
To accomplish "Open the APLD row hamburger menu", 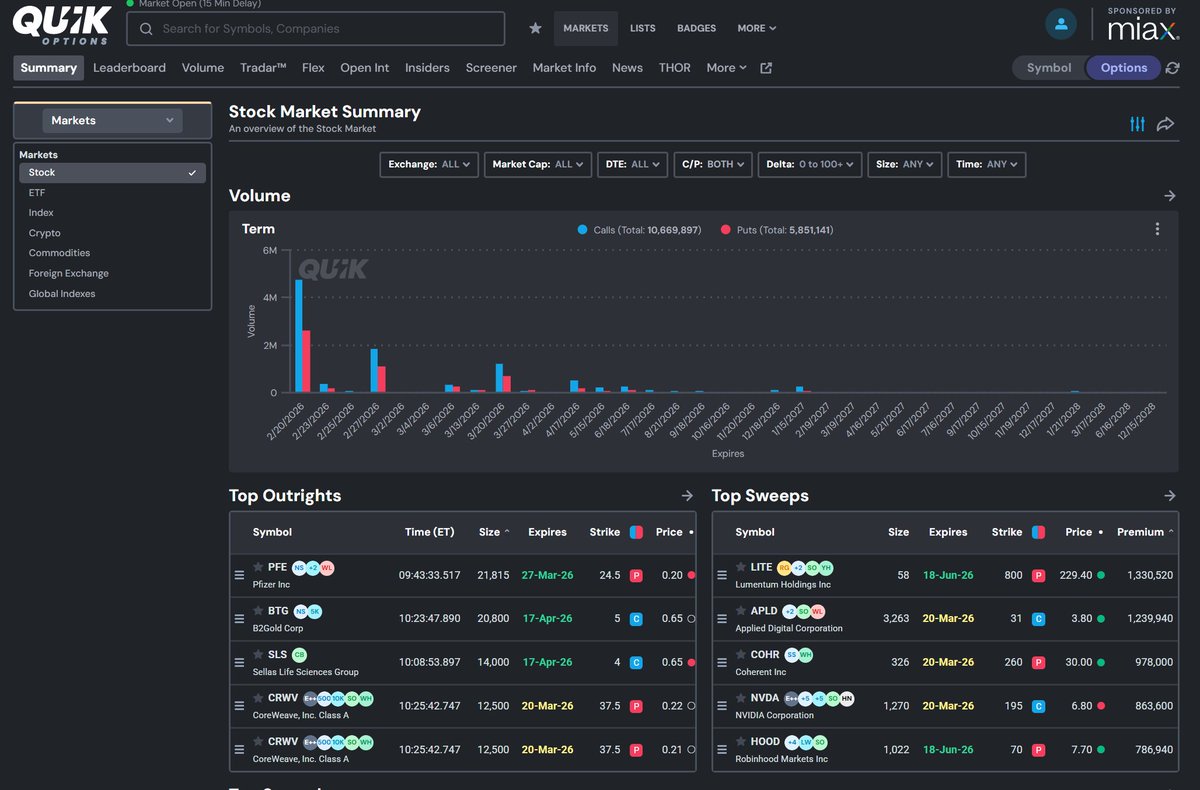I will (x=722, y=619).
